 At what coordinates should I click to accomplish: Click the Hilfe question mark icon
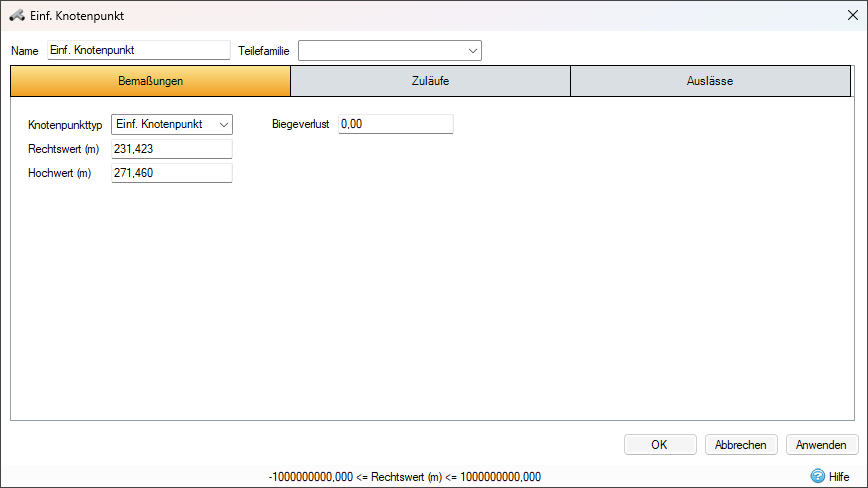818,476
